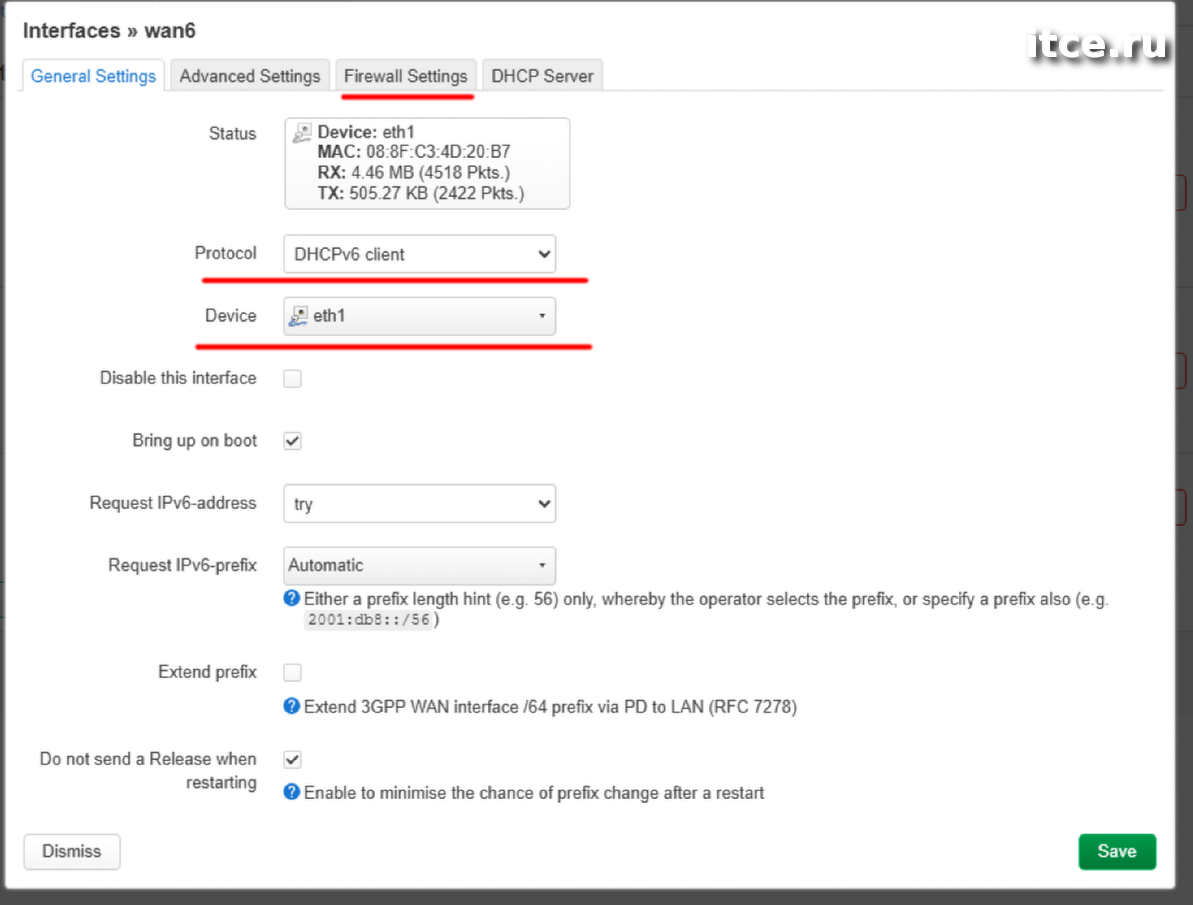Click help icon beside prefix length hint
Viewport: 1193px width, 905px height.
(291, 598)
